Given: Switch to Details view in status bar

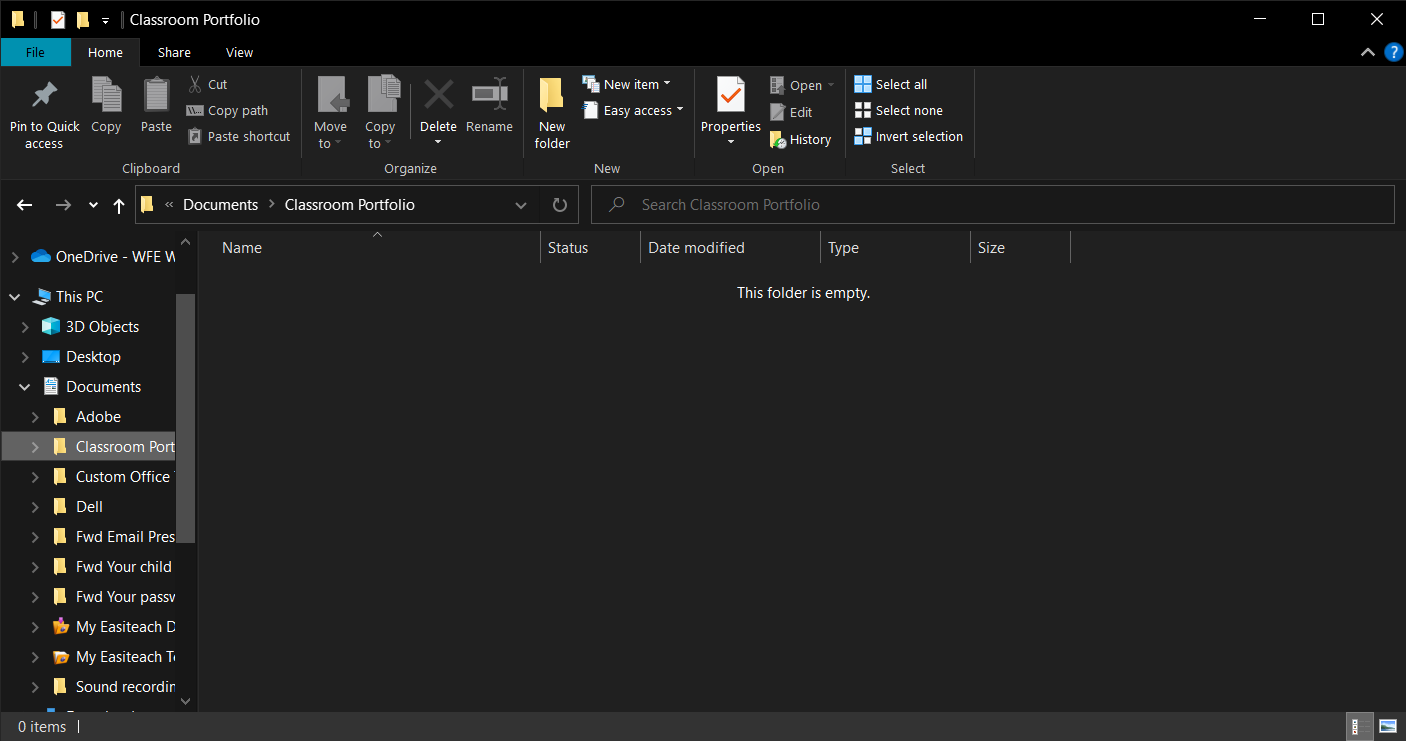Looking at the screenshot, I should (x=1360, y=726).
